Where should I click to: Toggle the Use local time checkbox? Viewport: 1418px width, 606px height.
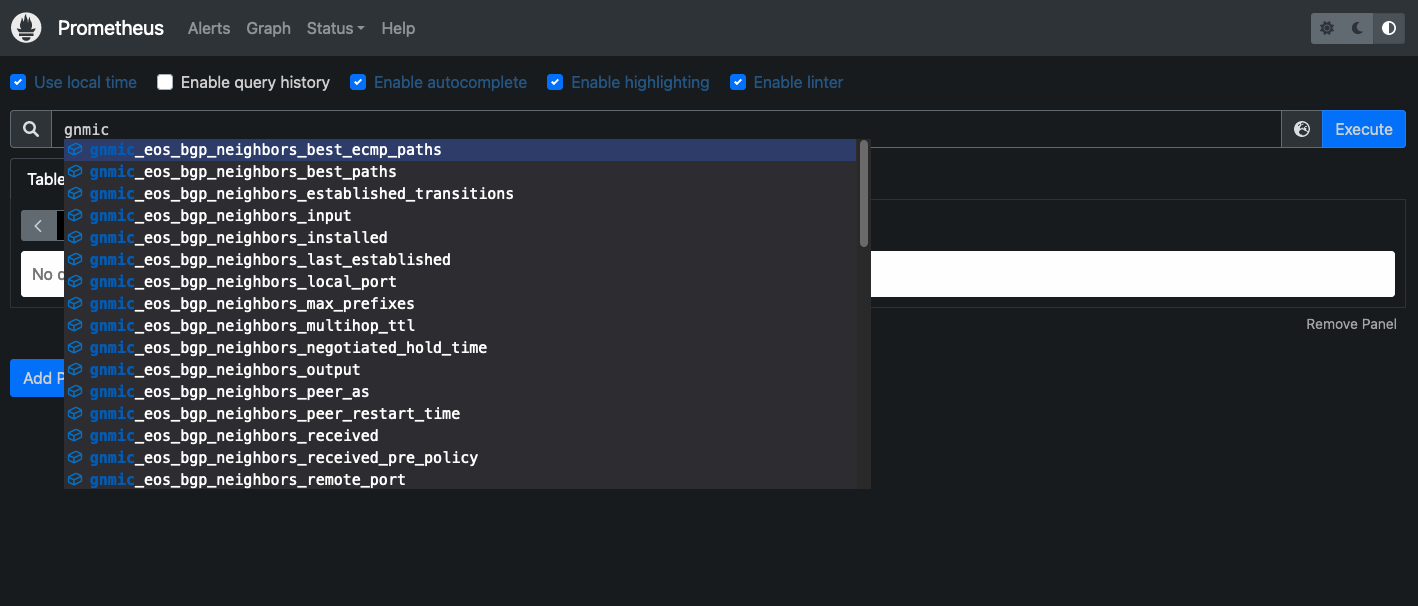click(18, 82)
